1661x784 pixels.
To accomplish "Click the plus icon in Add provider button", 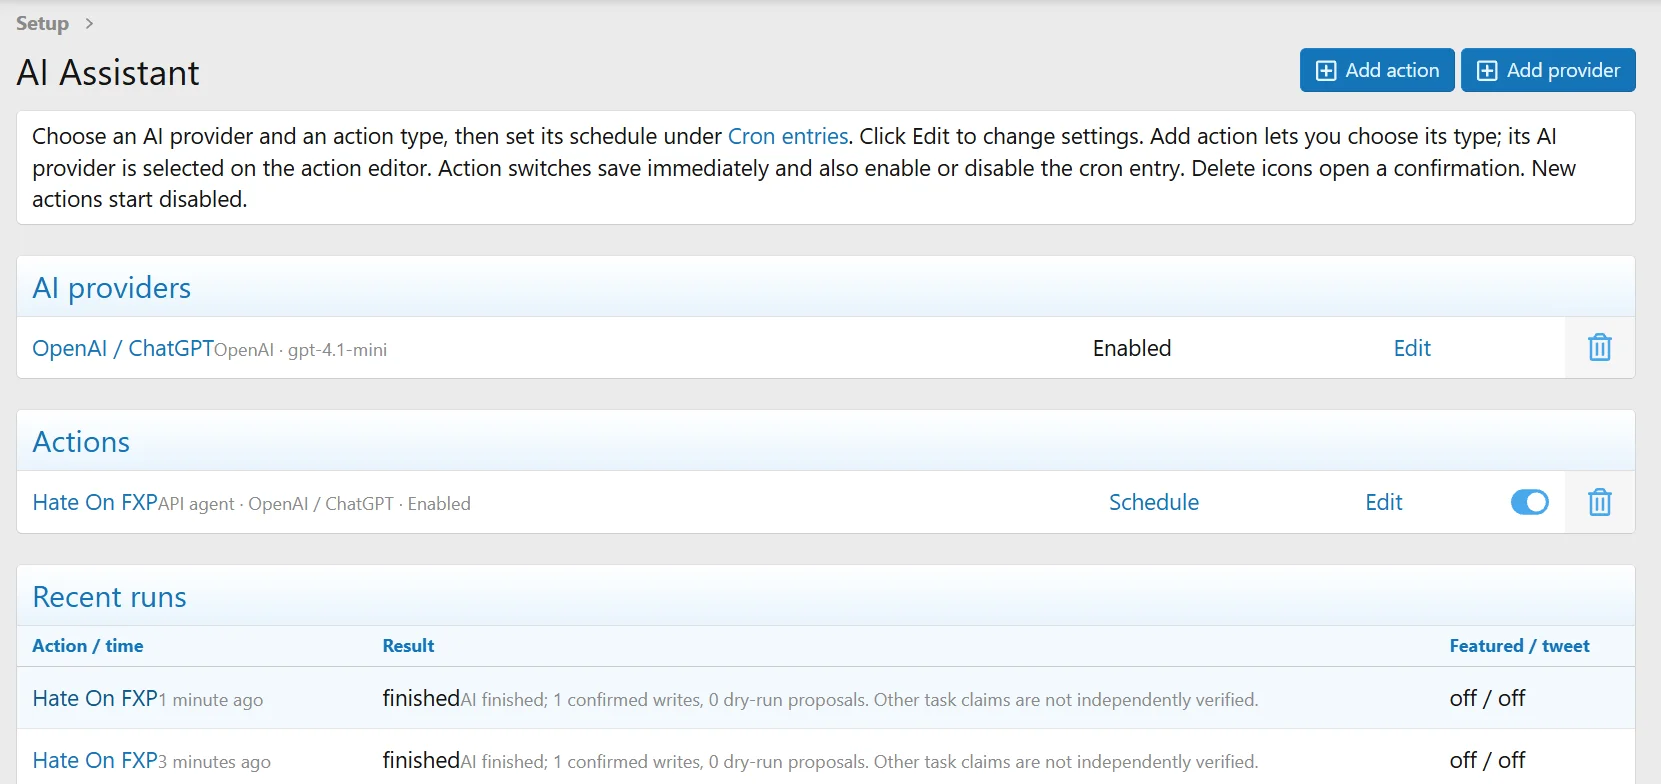I will point(1487,71).
